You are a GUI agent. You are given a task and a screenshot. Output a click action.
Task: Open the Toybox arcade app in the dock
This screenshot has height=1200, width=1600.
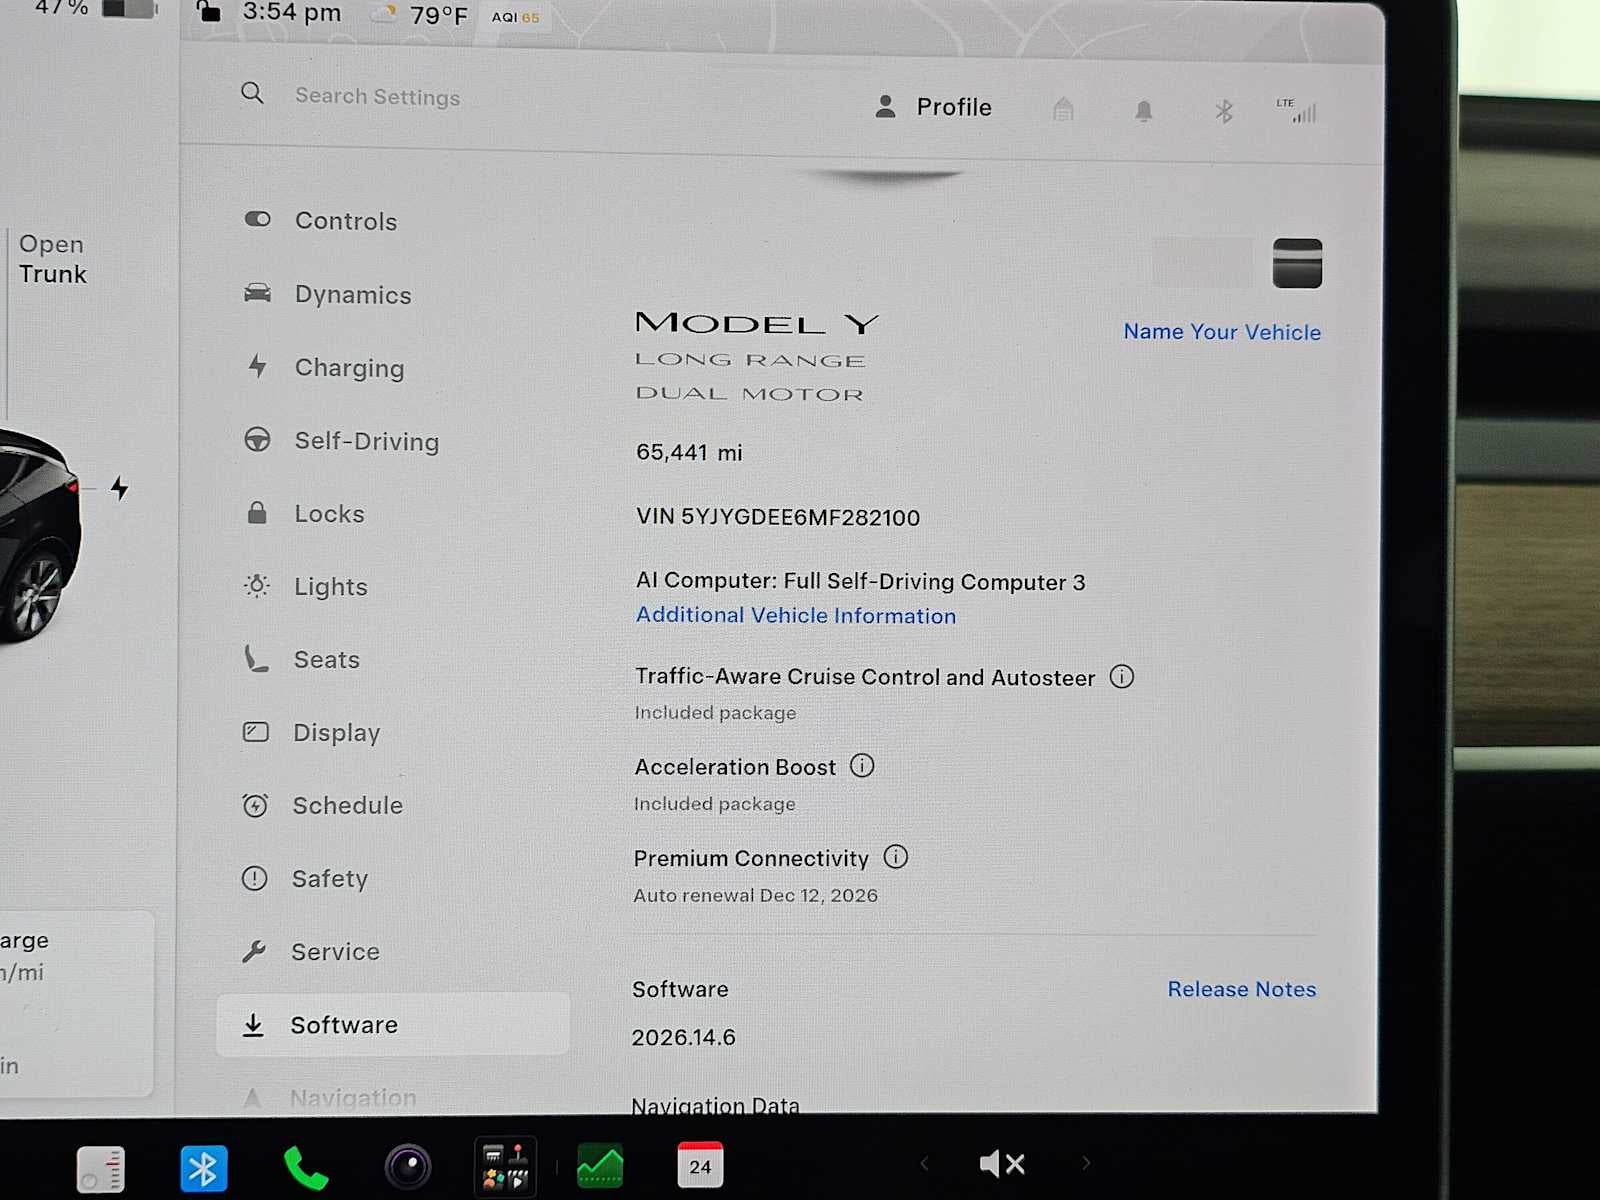coord(505,1167)
